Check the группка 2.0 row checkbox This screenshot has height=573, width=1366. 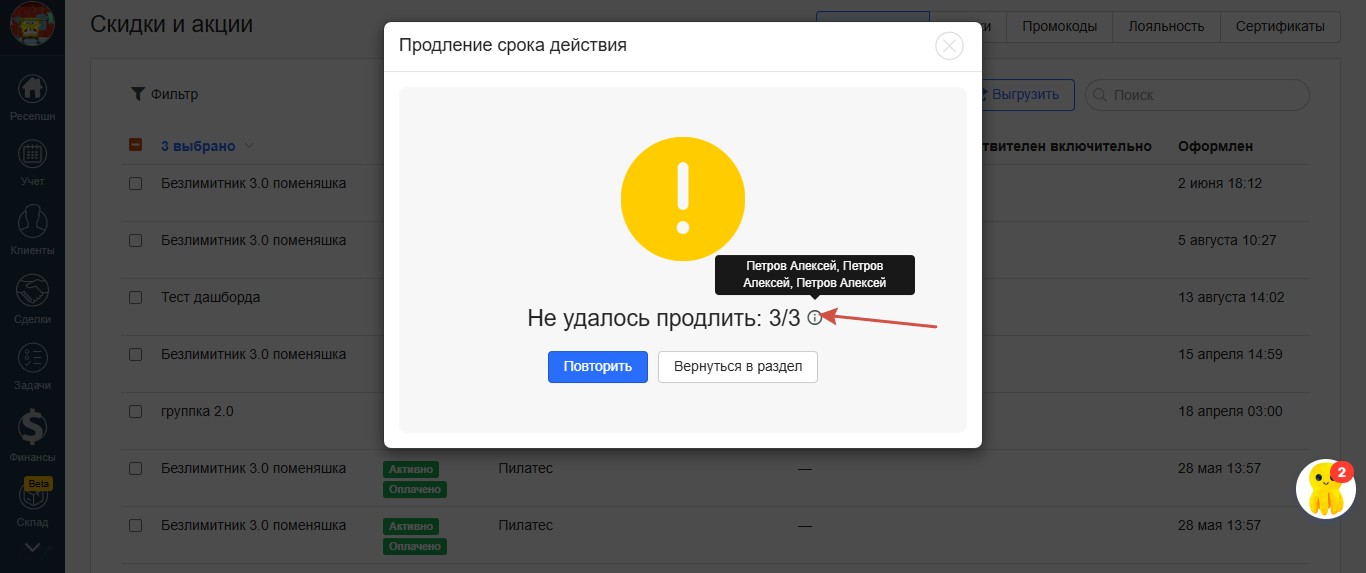click(x=136, y=412)
